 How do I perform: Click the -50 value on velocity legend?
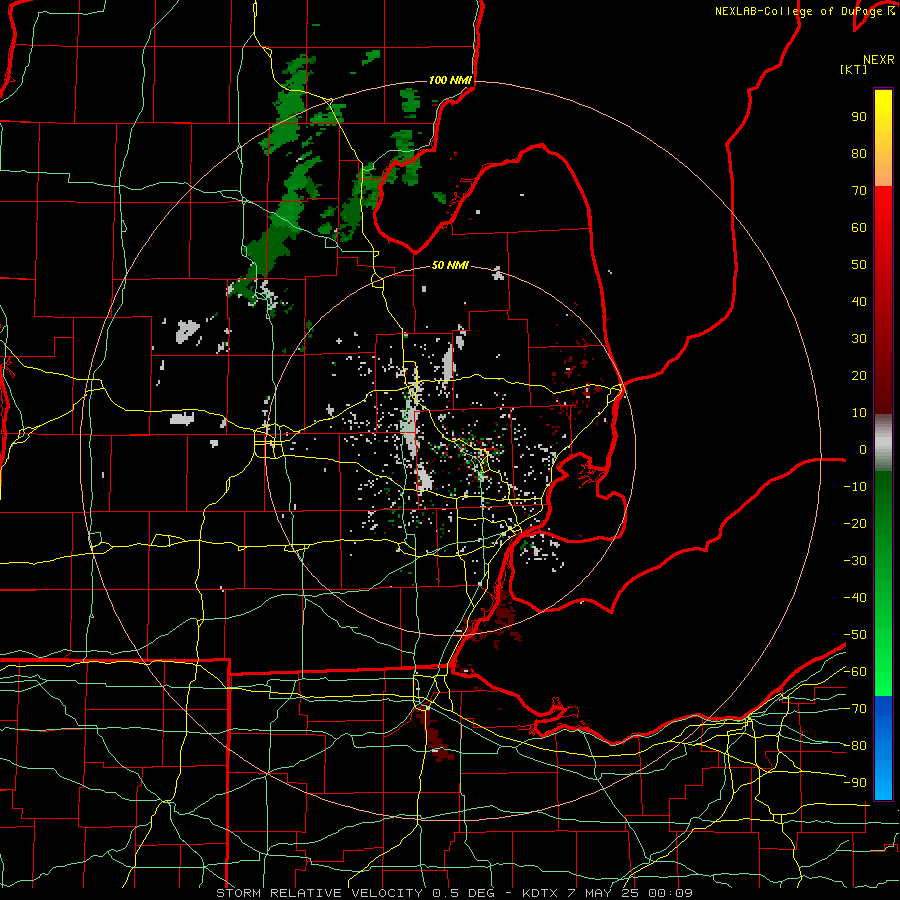(x=855, y=635)
